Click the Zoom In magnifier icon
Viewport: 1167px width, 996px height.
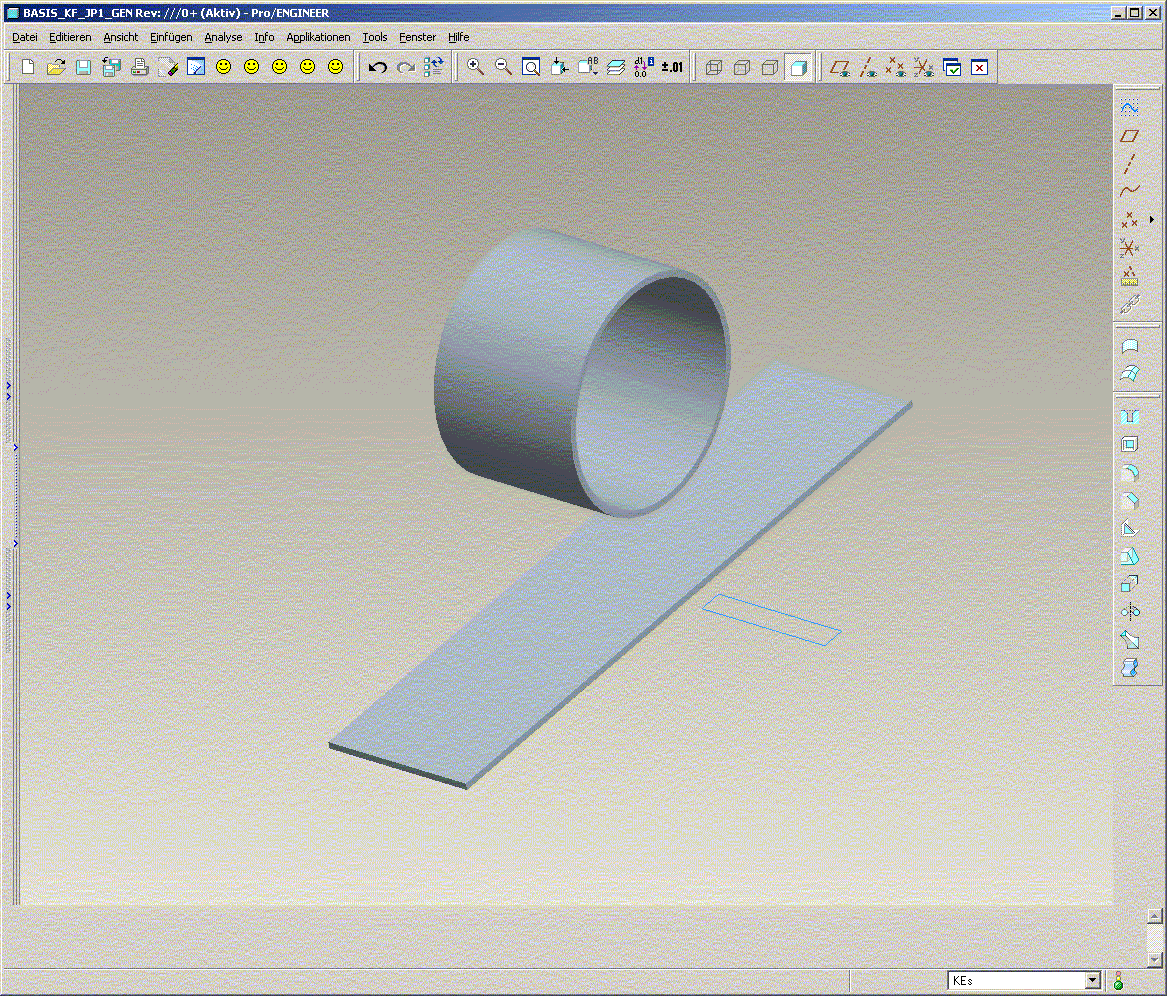coord(476,67)
